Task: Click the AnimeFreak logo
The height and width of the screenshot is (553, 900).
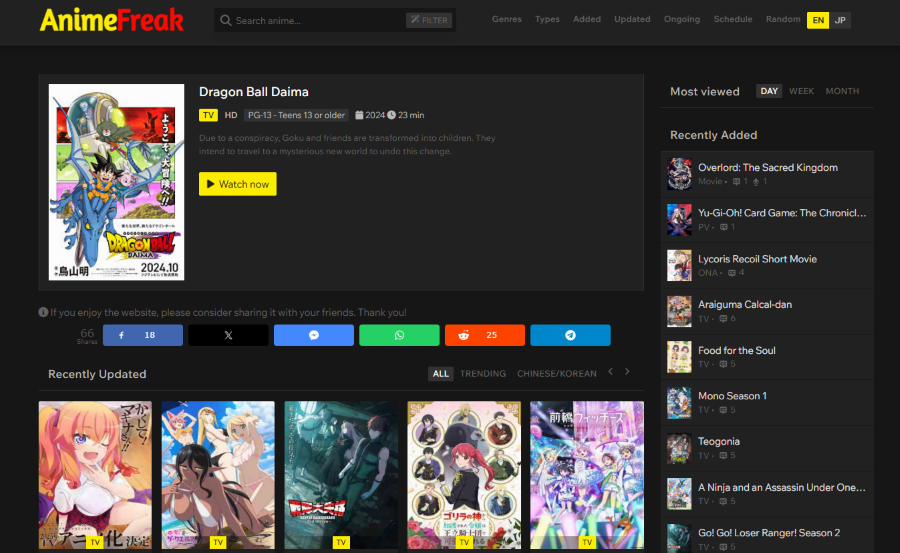Action: click(x=111, y=20)
